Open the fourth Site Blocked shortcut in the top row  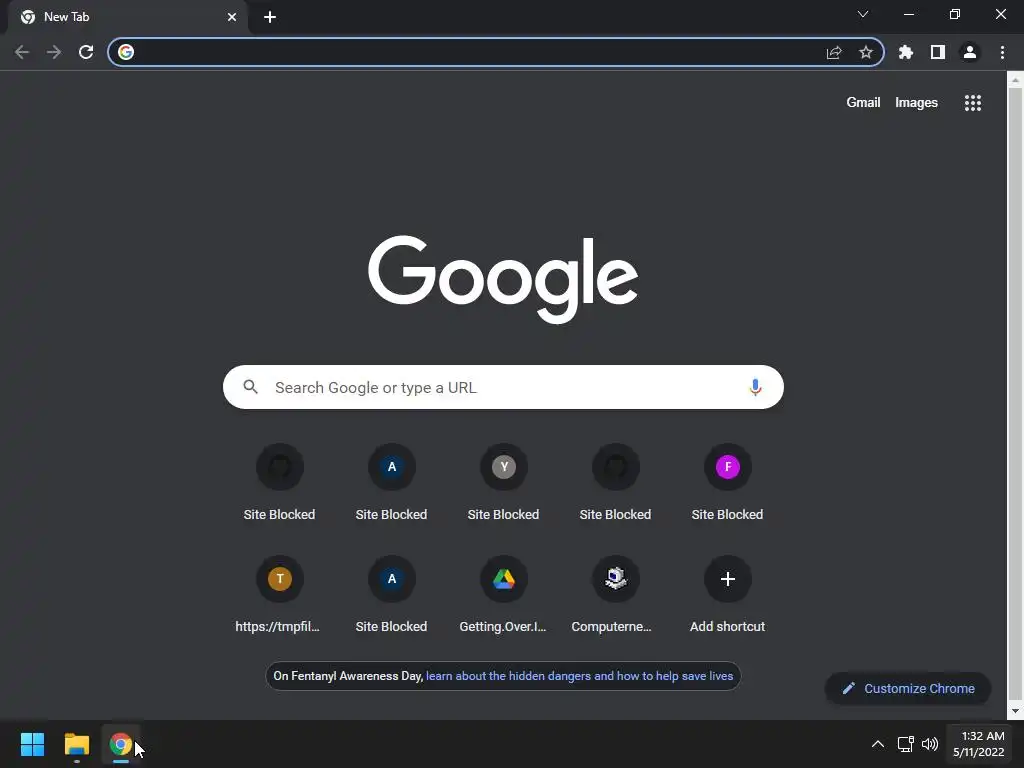(615, 483)
